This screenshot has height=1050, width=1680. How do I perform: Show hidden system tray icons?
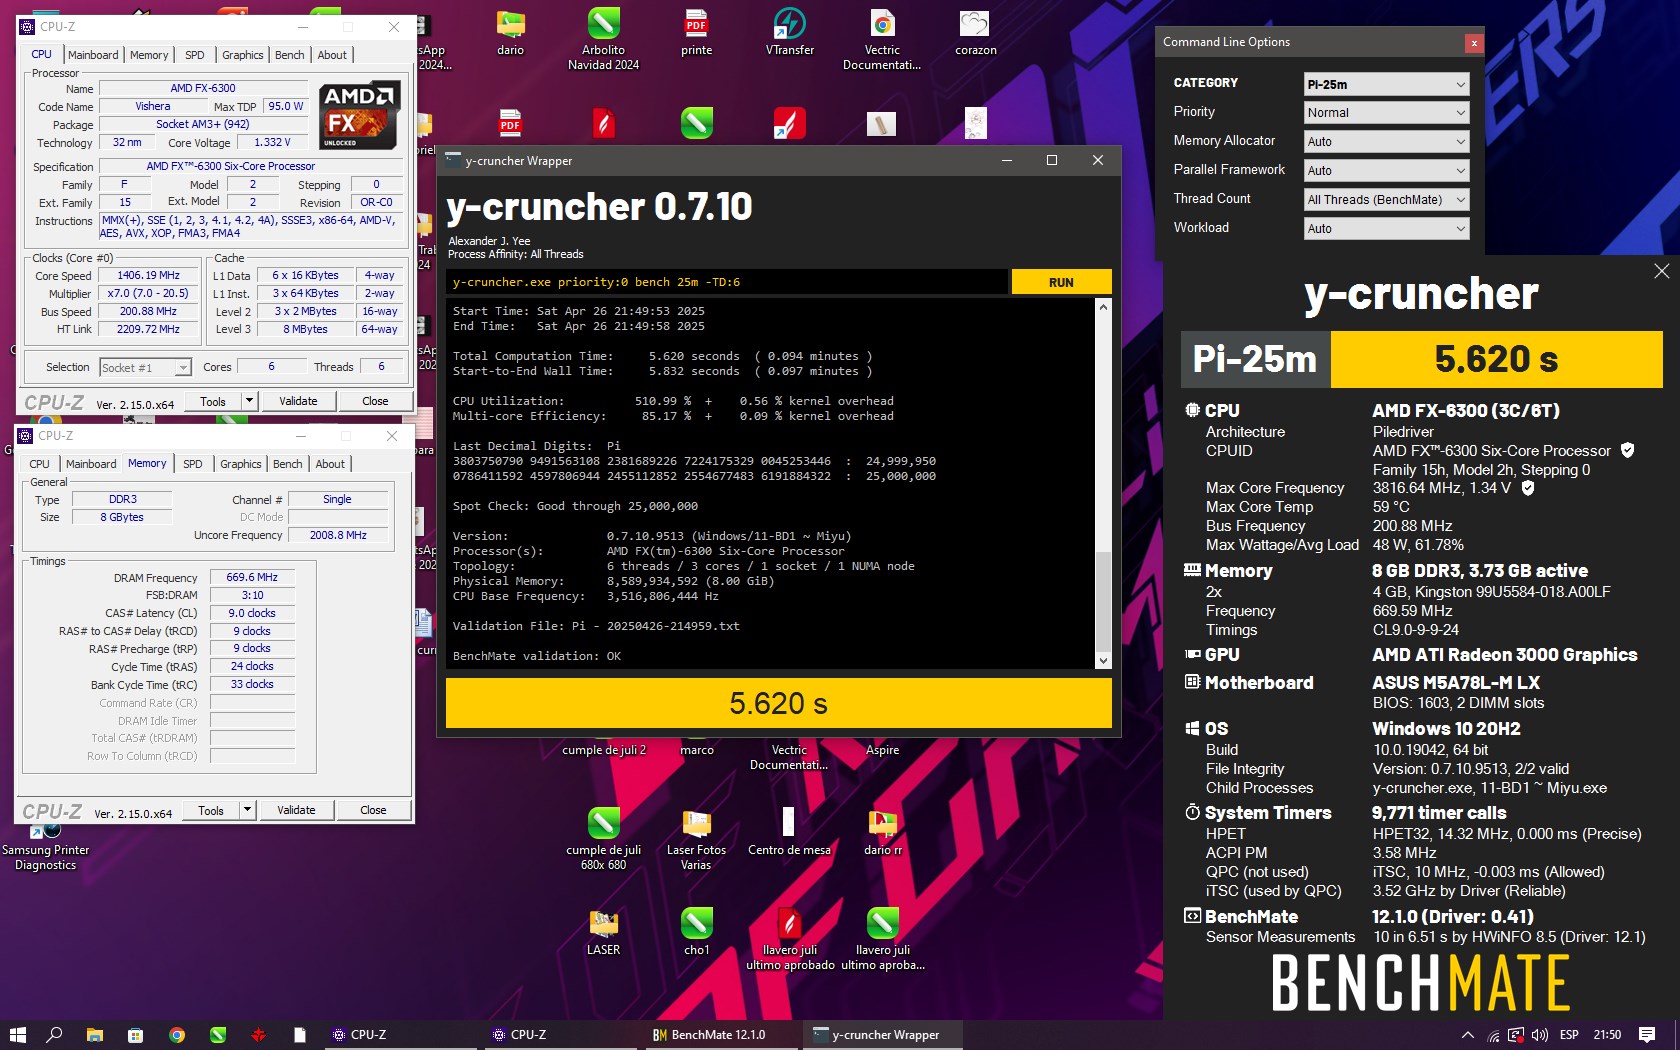click(1467, 1035)
